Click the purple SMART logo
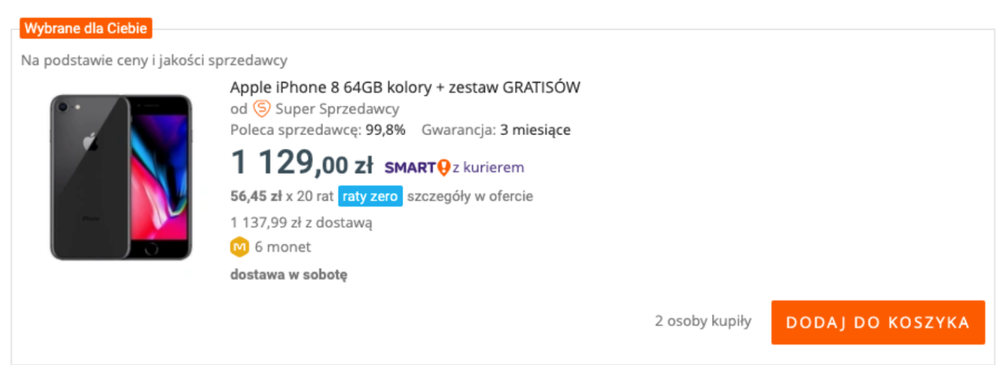 coord(410,168)
